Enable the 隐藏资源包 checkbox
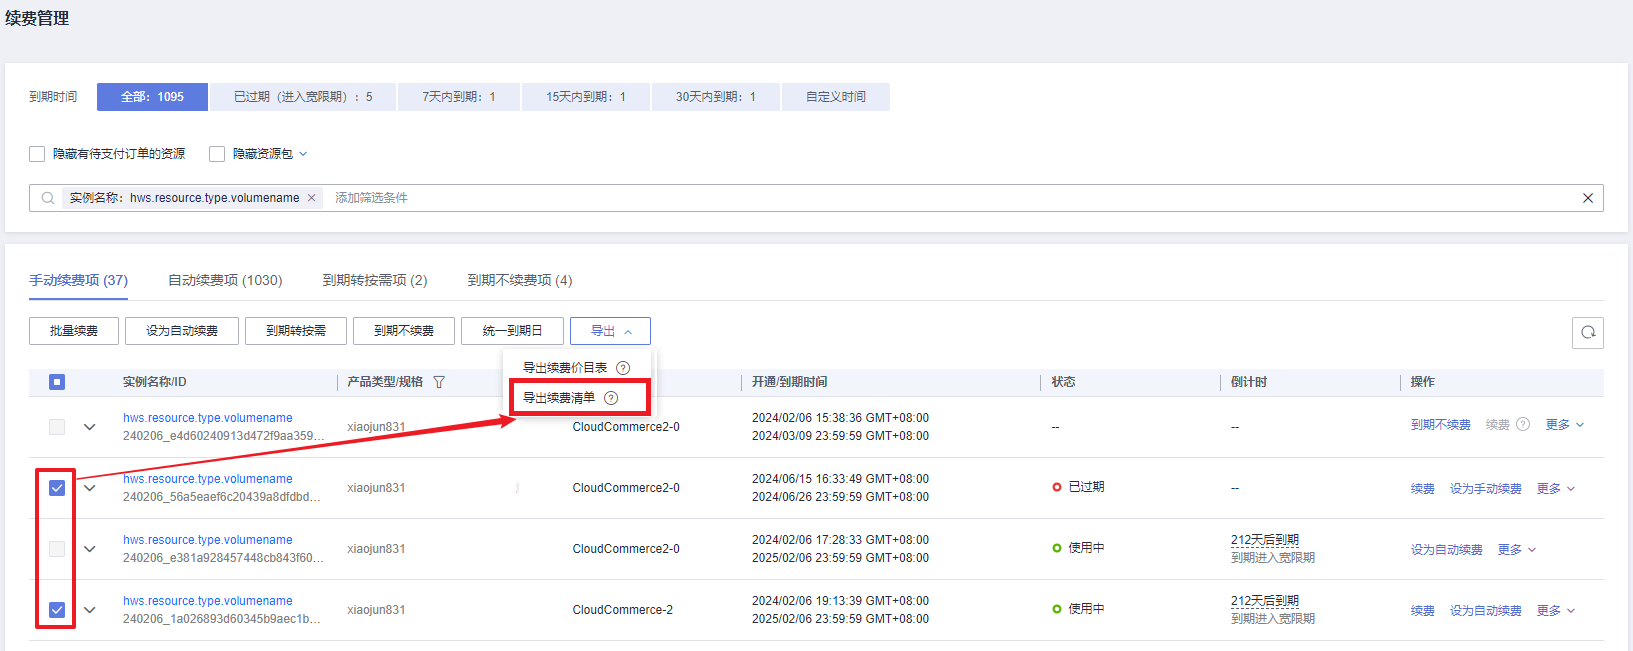1633x651 pixels. (217, 154)
